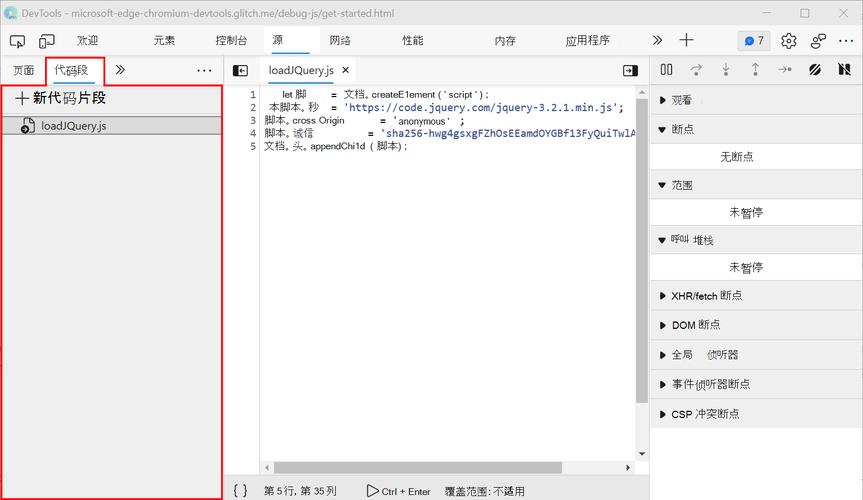Switch to the 网络 tab
The image size is (863, 500).
click(340, 41)
